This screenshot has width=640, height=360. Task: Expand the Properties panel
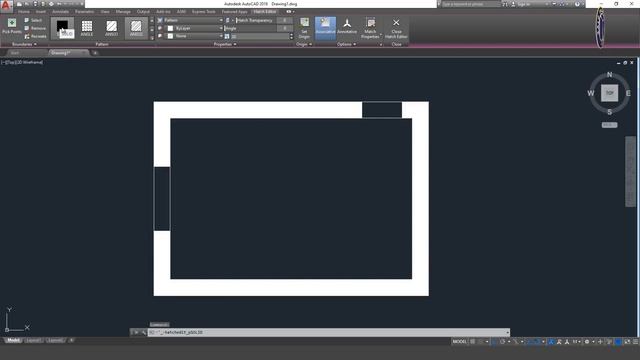[225, 44]
